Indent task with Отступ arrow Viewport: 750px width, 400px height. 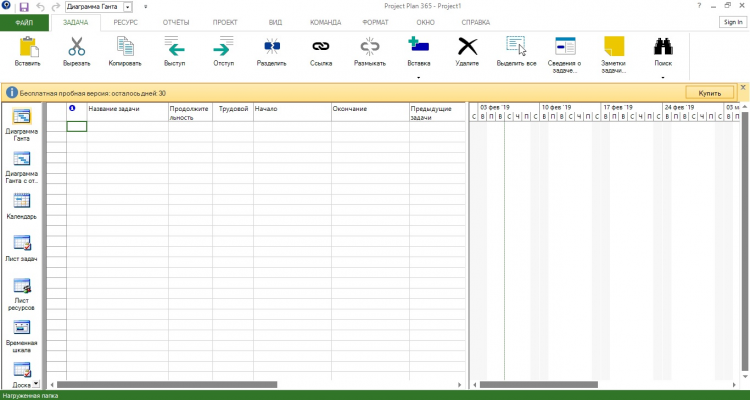[x=223, y=47]
